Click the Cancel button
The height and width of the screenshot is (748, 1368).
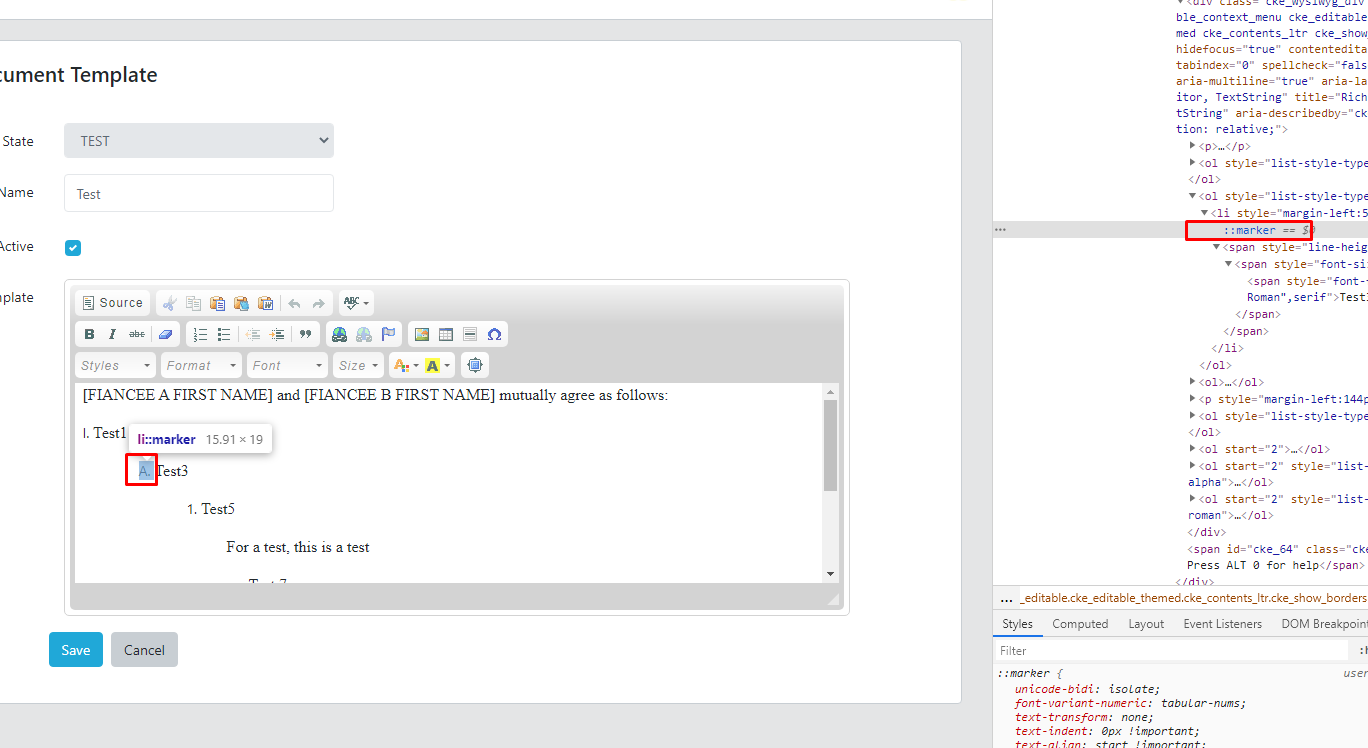(144, 650)
